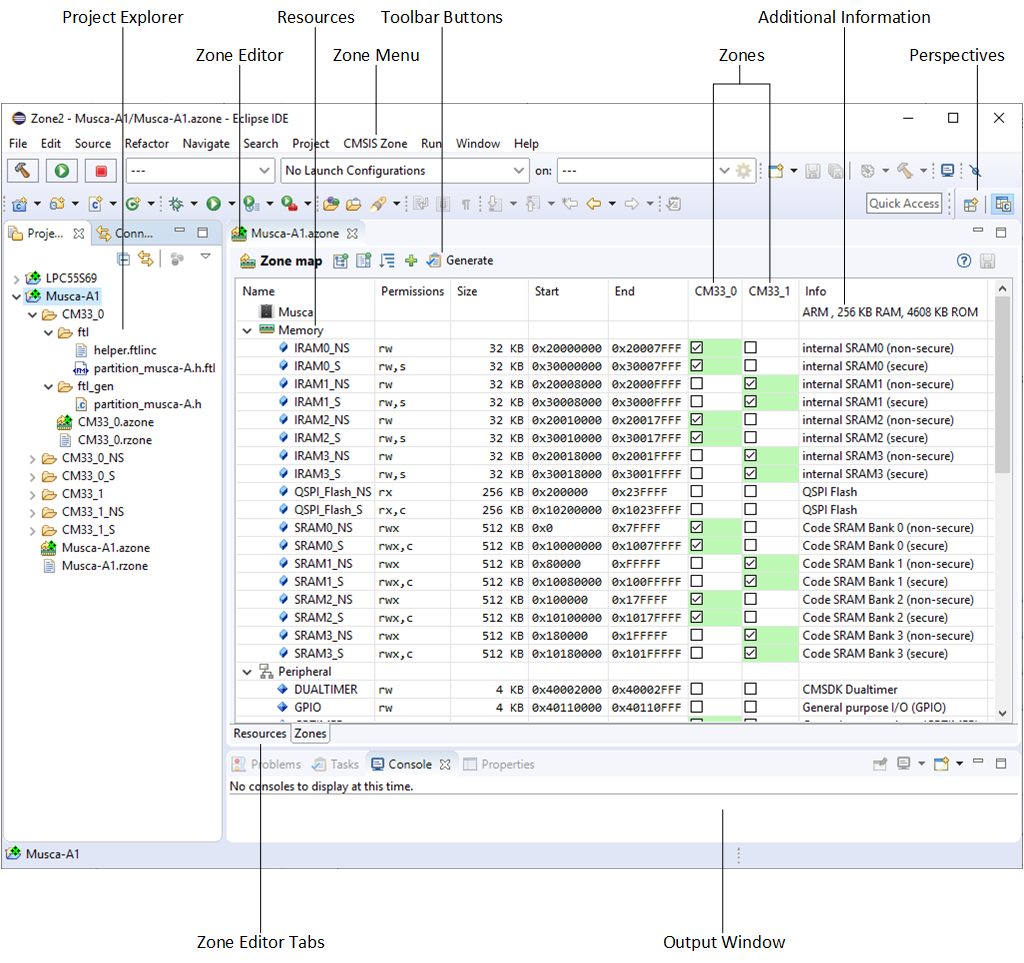This screenshot has width=1024, height=963.
Task: Click the Generate button
Action: click(x=460, y=261)
